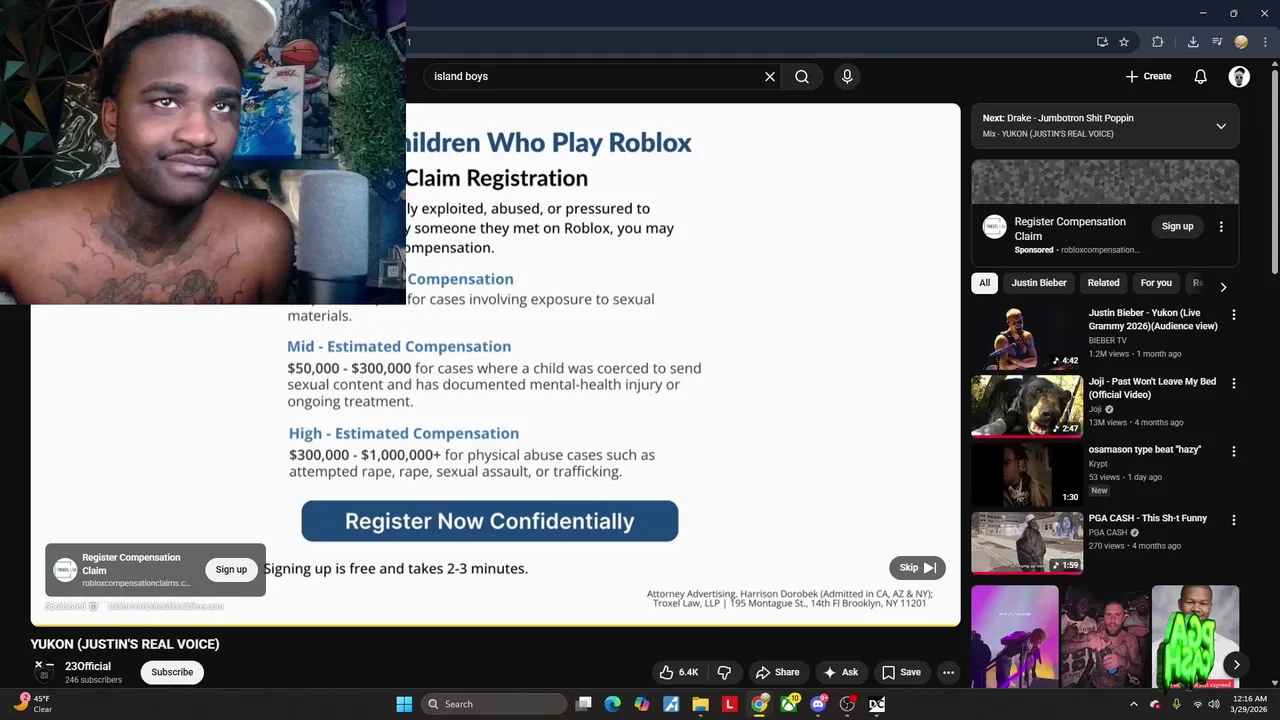
Task: Install app icon in address bar
Action: pos(1102,42)
